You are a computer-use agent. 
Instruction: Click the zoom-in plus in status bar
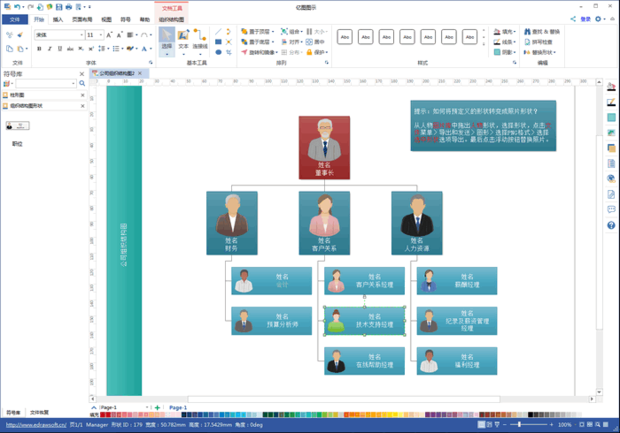point(551,425)
